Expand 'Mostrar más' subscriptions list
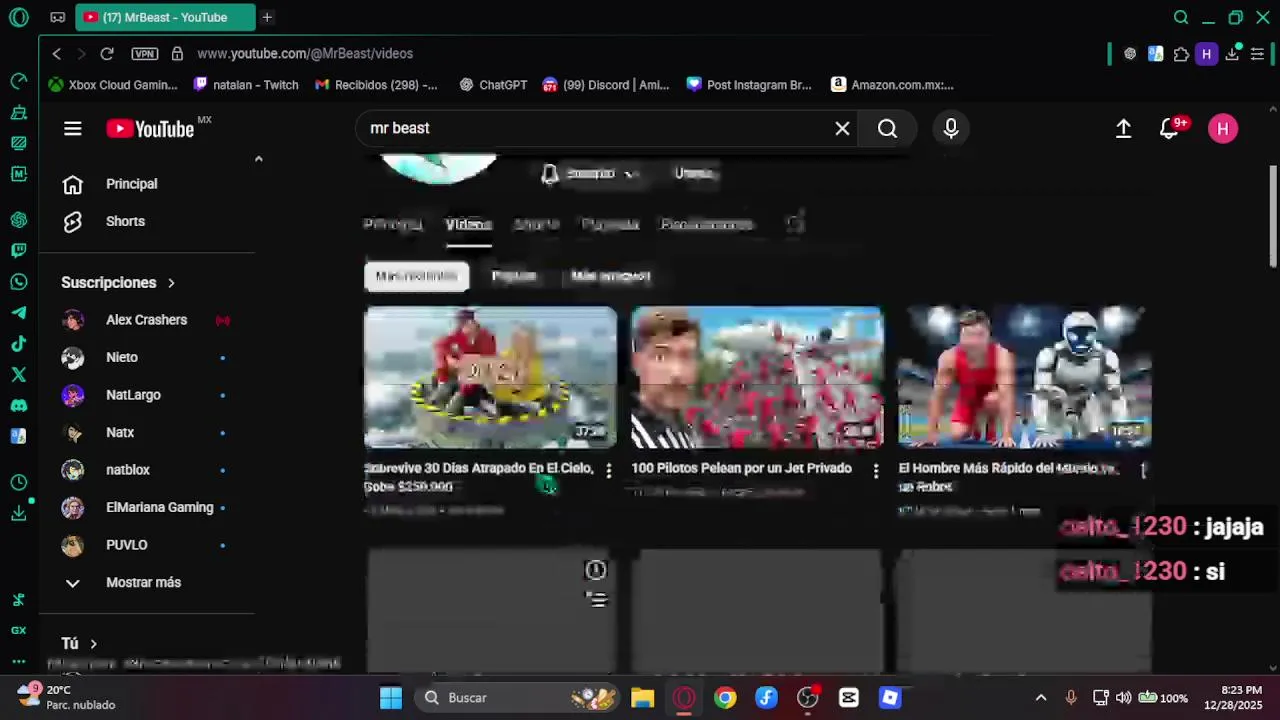 click(143, 582)
